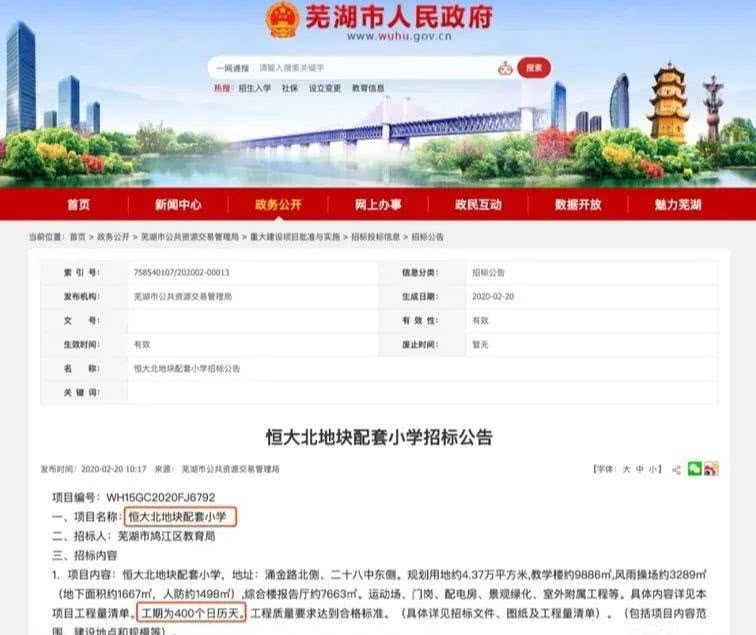
Task: Click the 招标人 芜湖市鸠江区教育局 line
Action: 134,536
